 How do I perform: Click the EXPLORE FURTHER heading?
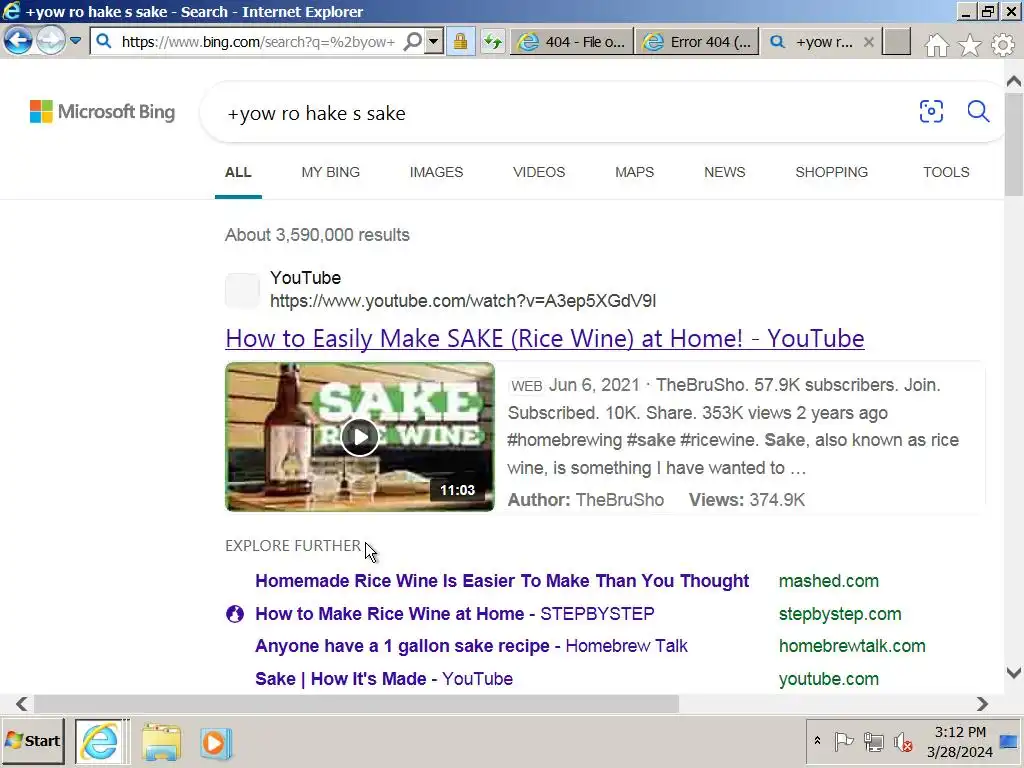[293, 546]
